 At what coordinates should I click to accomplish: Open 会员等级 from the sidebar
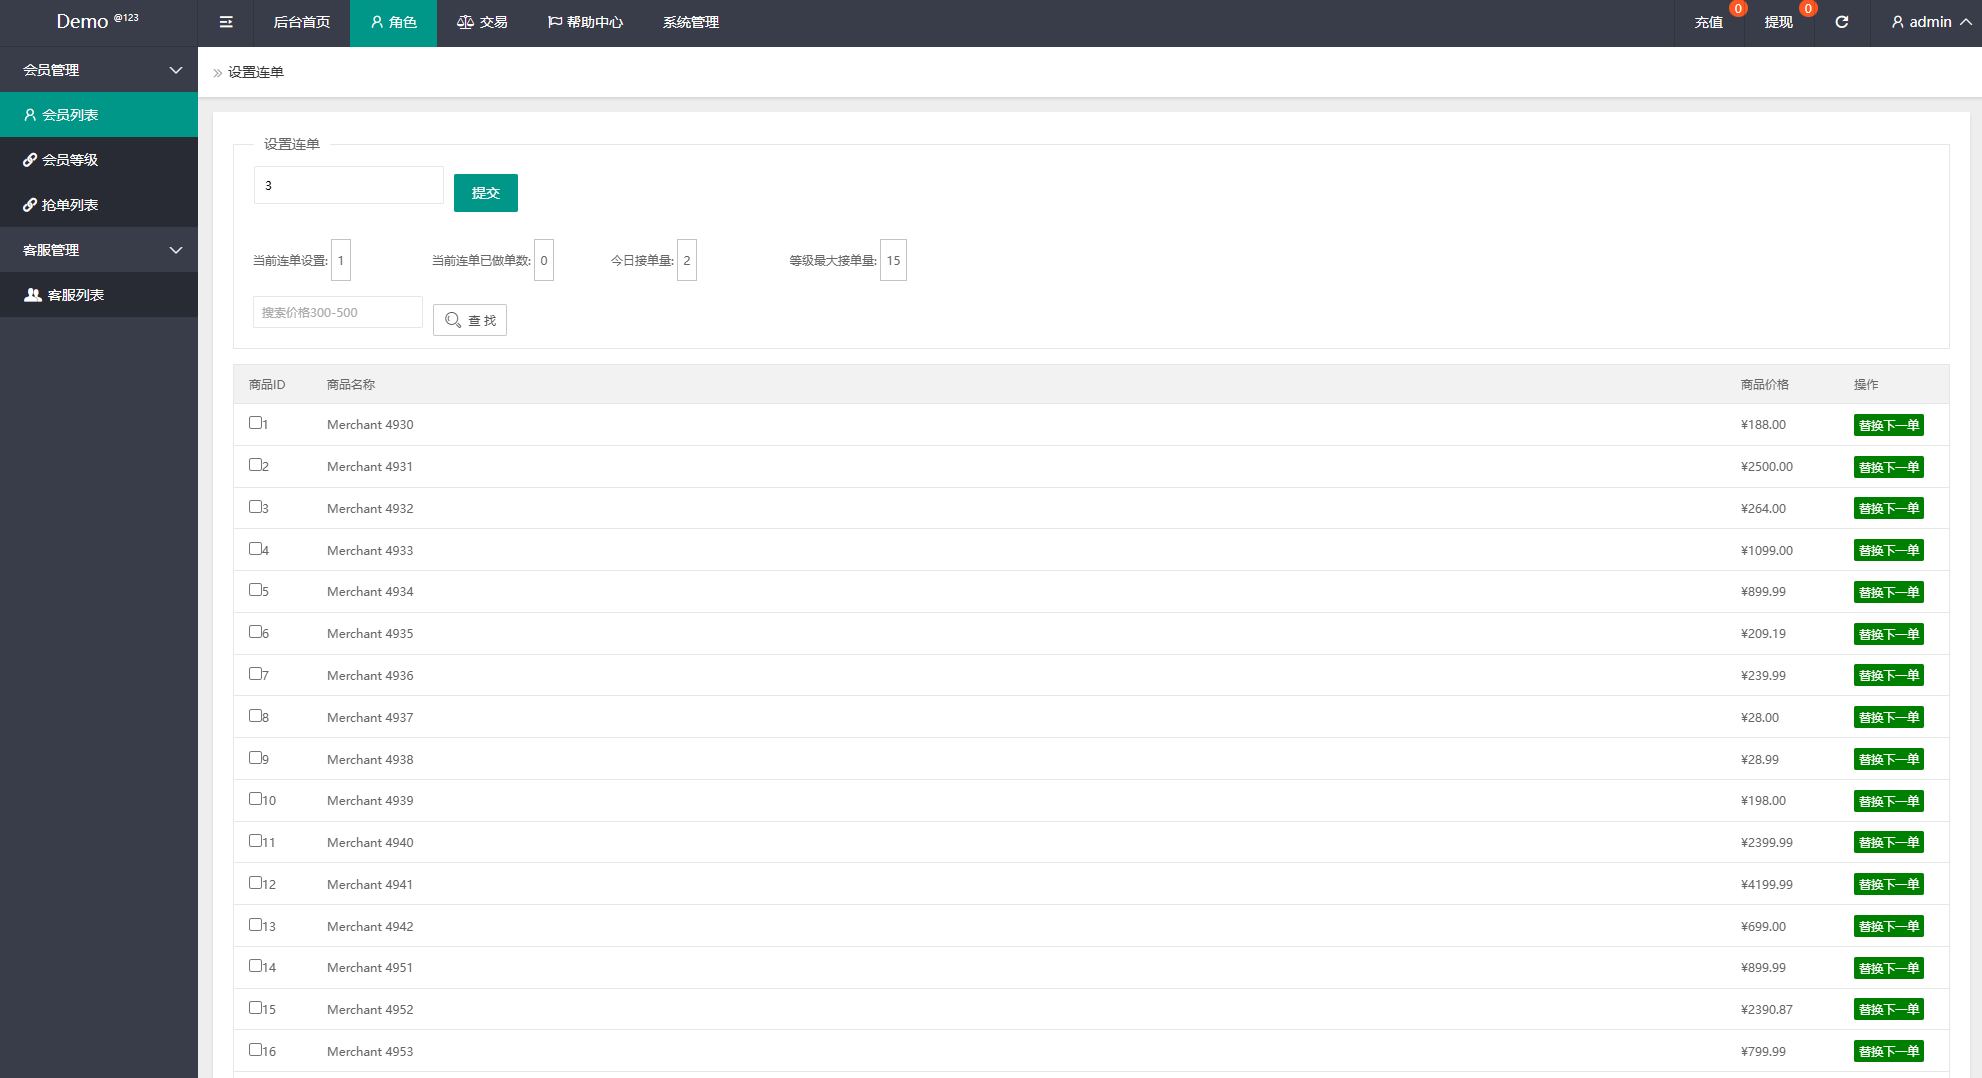70,160
